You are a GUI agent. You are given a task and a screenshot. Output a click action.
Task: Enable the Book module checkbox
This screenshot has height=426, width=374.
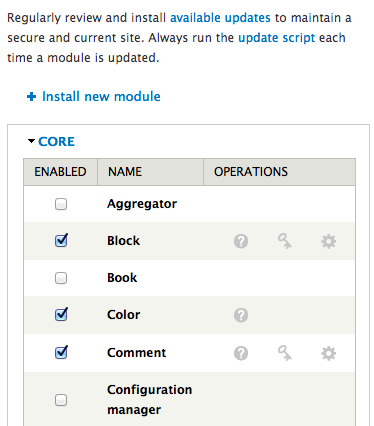point(61,278)
